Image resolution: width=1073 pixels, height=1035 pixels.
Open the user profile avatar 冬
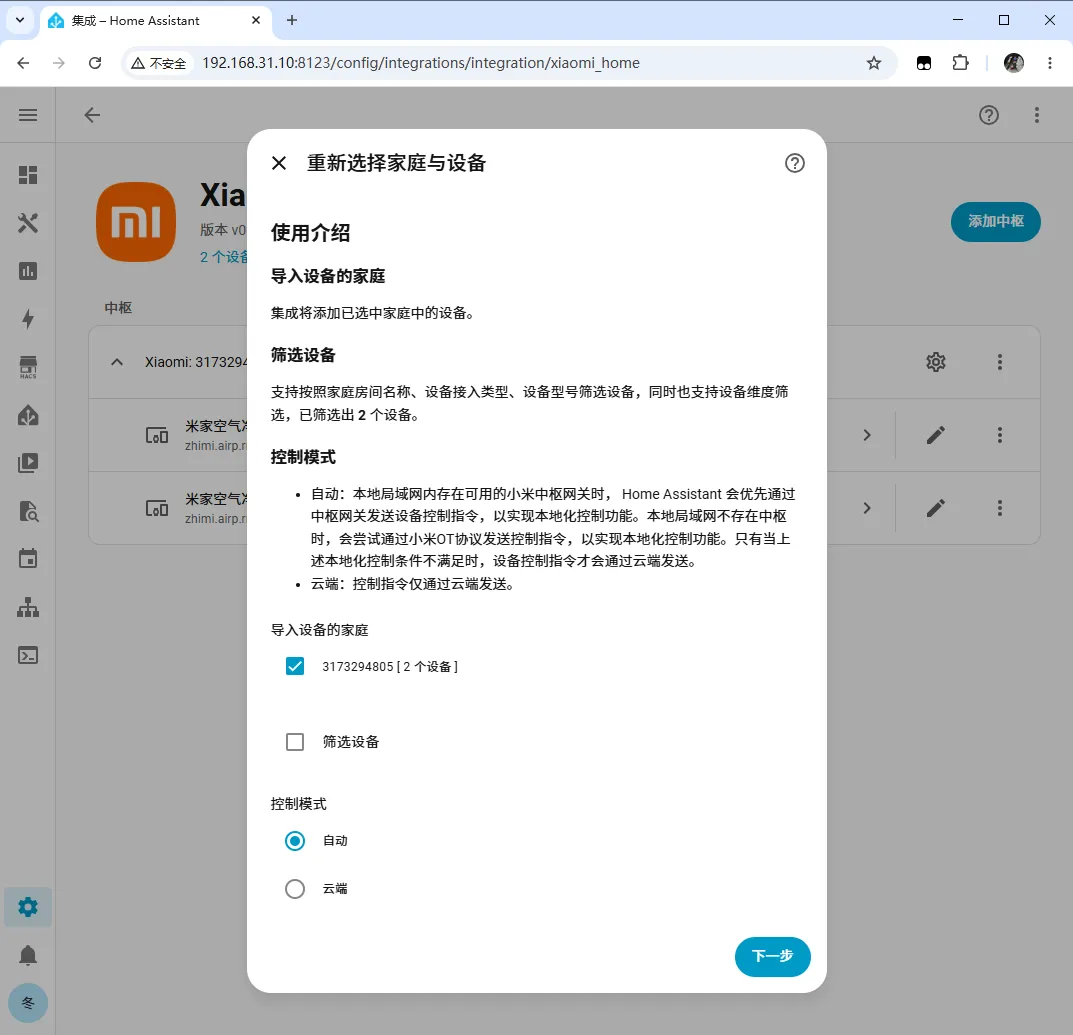point(28,1003)
